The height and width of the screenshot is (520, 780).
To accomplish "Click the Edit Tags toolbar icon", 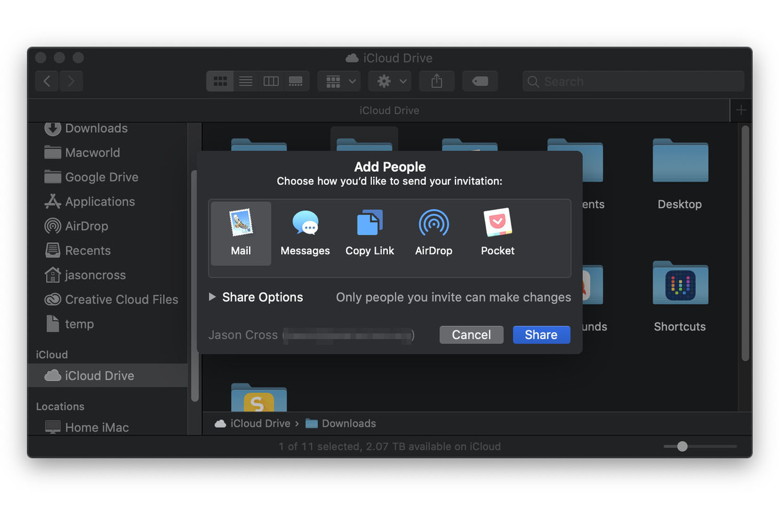I will tap(480, 81).
